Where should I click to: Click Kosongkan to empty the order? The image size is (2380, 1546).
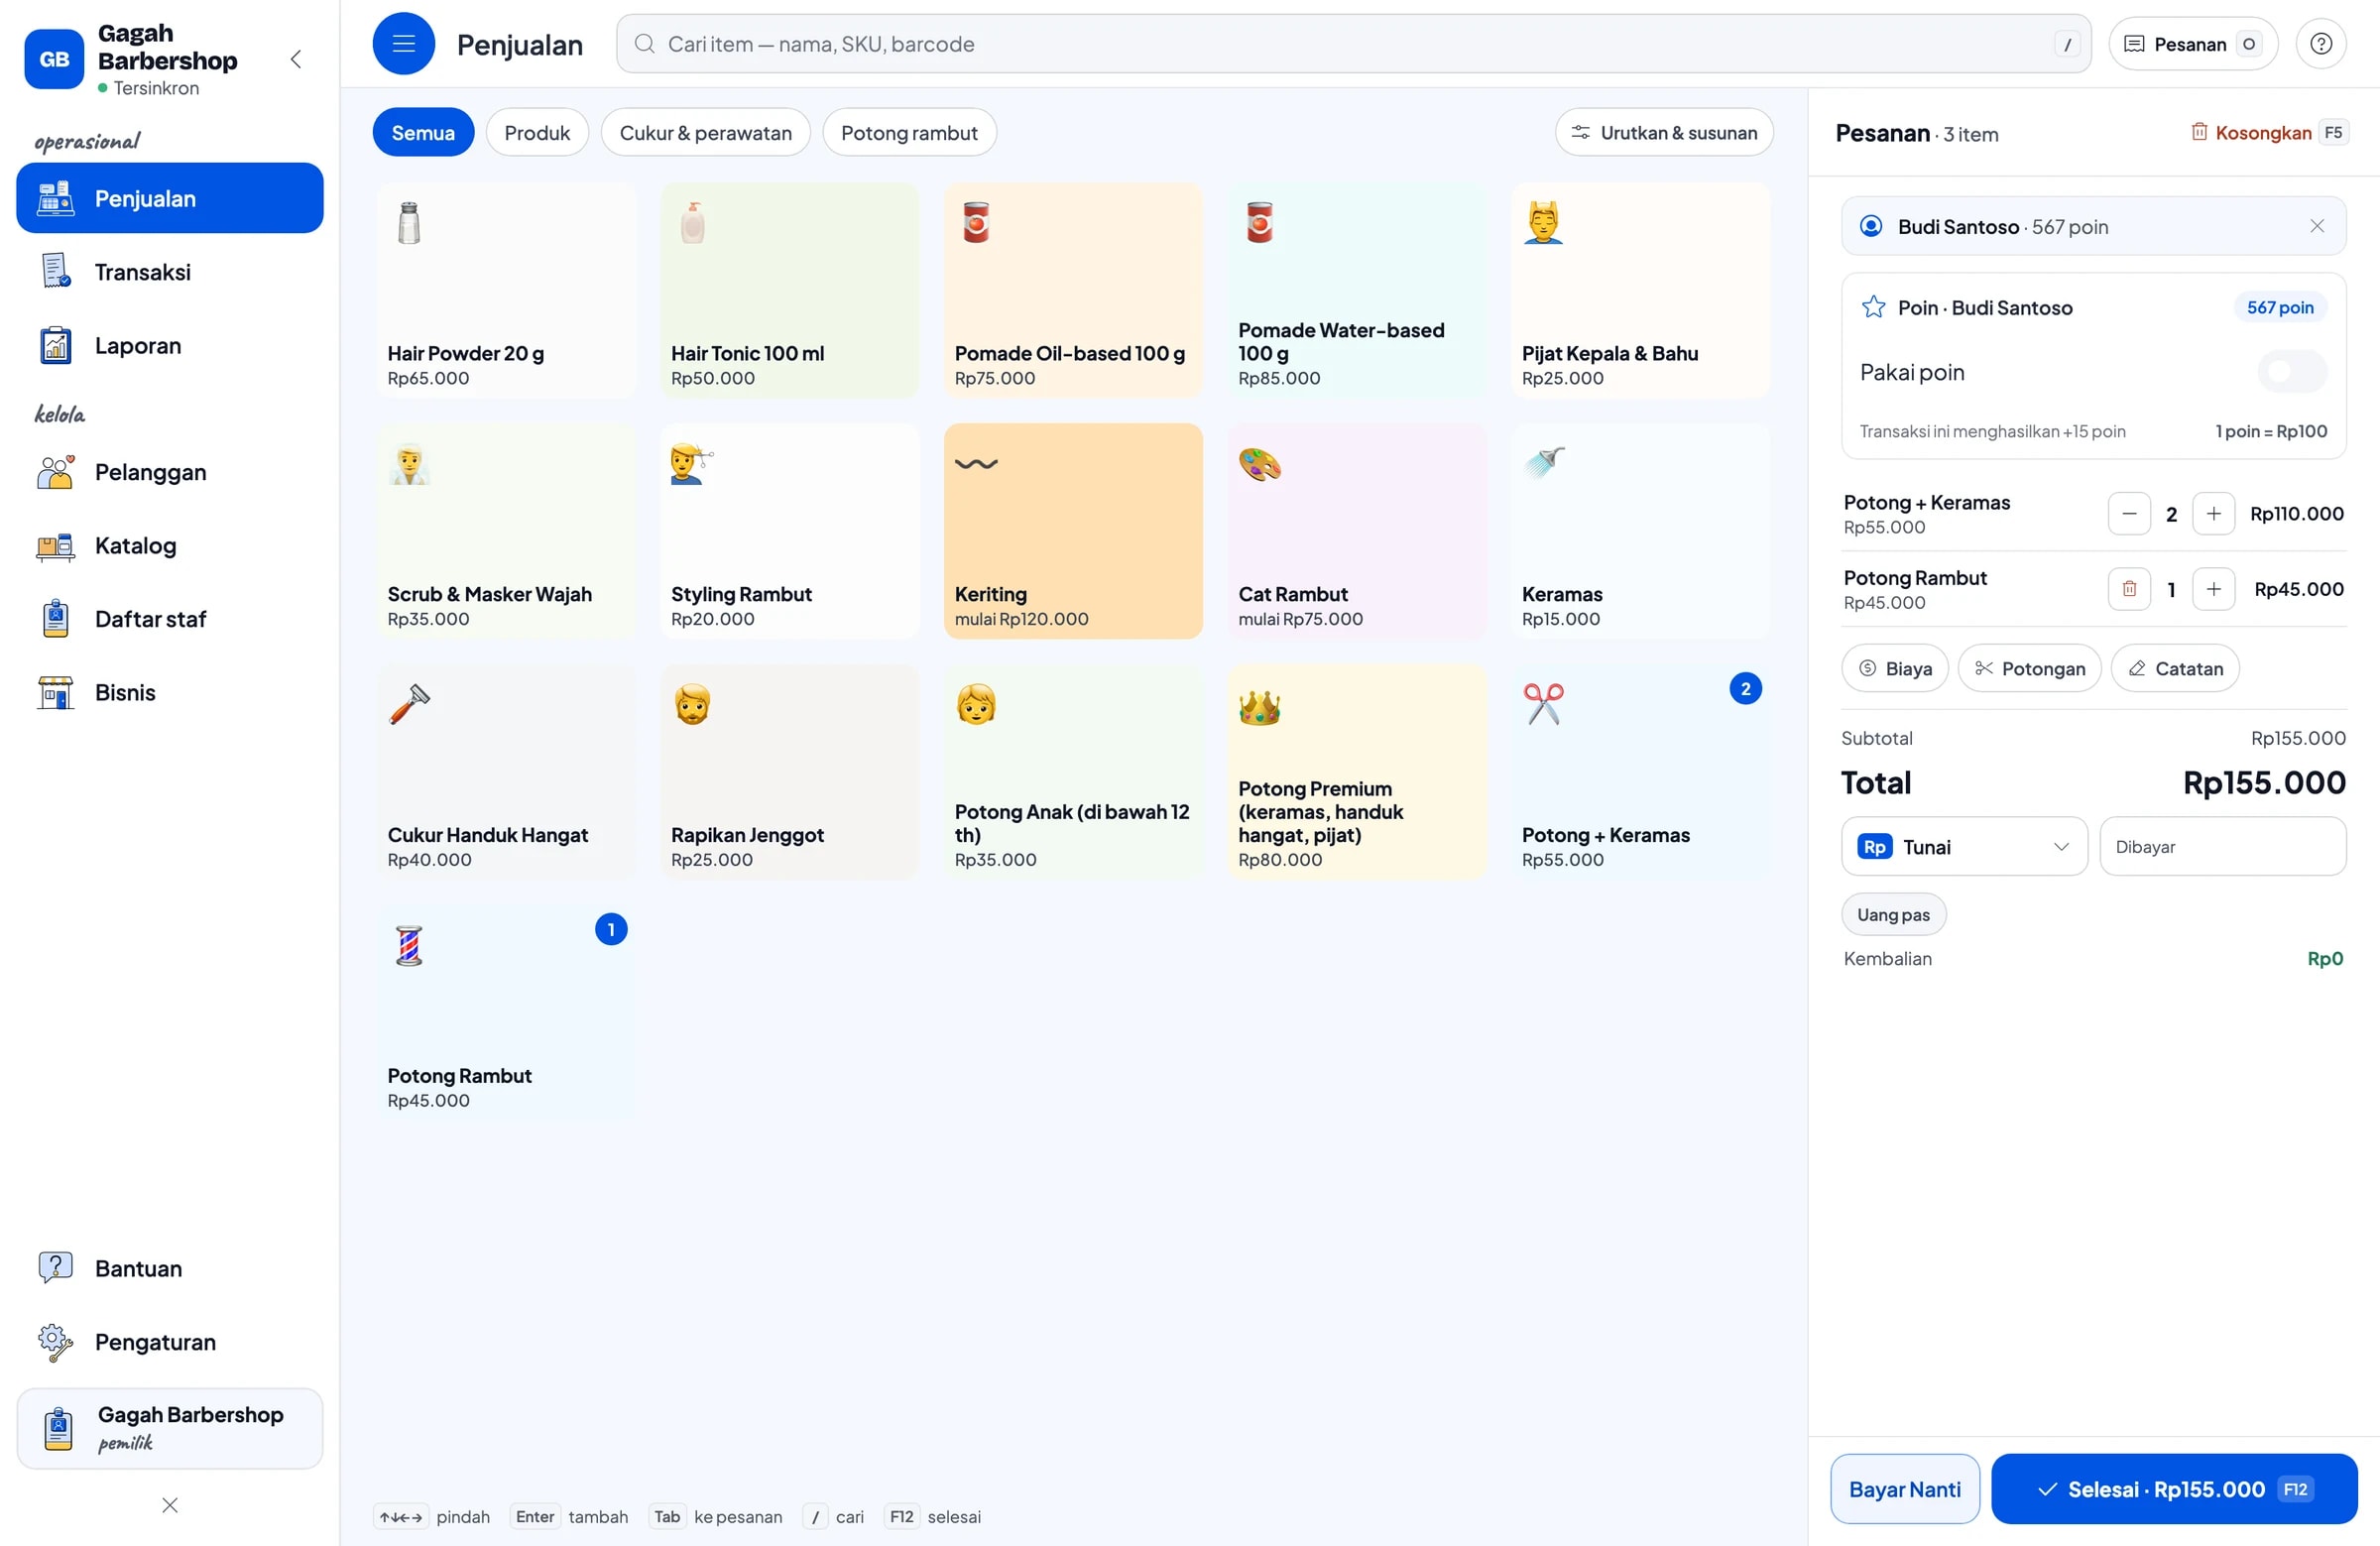coord(2268,133)
